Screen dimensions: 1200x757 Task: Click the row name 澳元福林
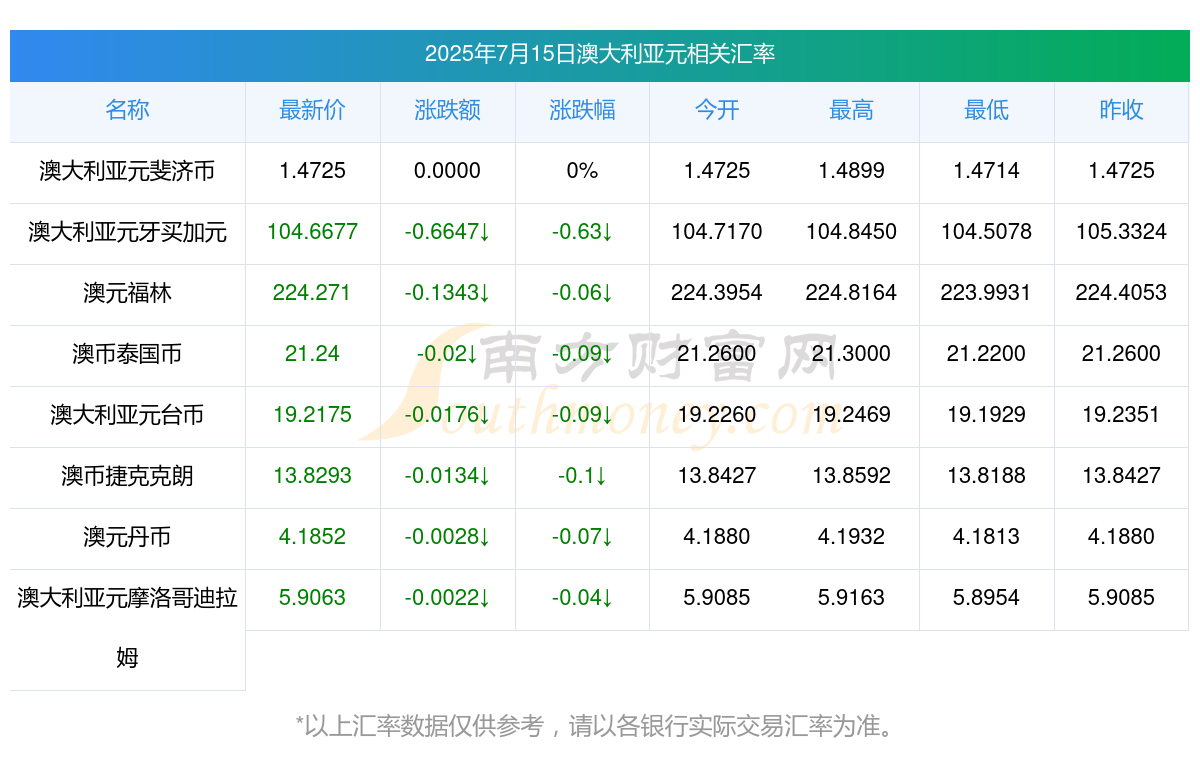[x=127, y=293]
